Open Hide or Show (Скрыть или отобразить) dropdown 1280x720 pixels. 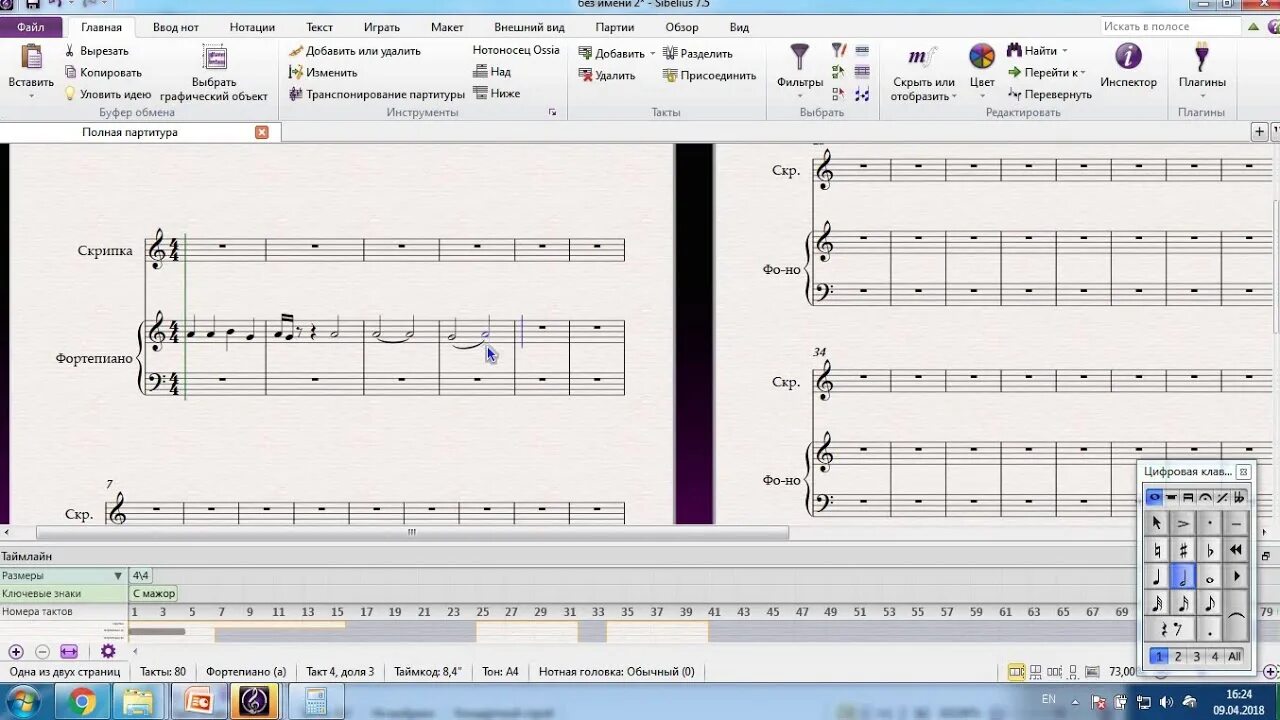tap(923, 73)
